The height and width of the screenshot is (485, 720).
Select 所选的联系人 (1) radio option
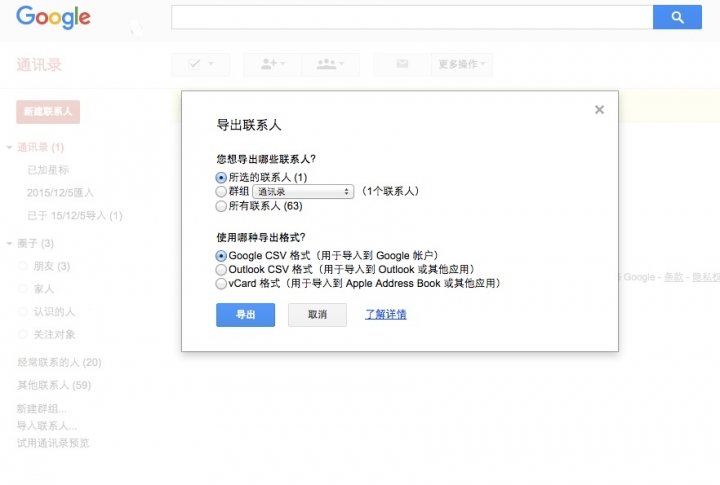tap(221, 178)
